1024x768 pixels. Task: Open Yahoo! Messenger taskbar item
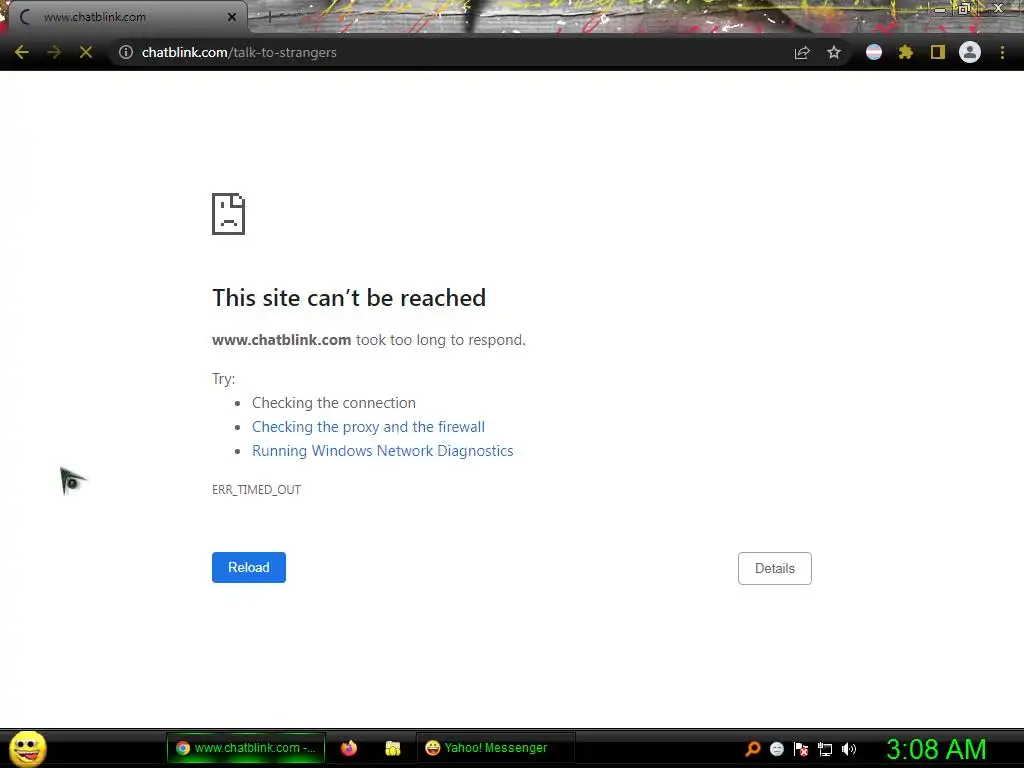tap(496, 748)
